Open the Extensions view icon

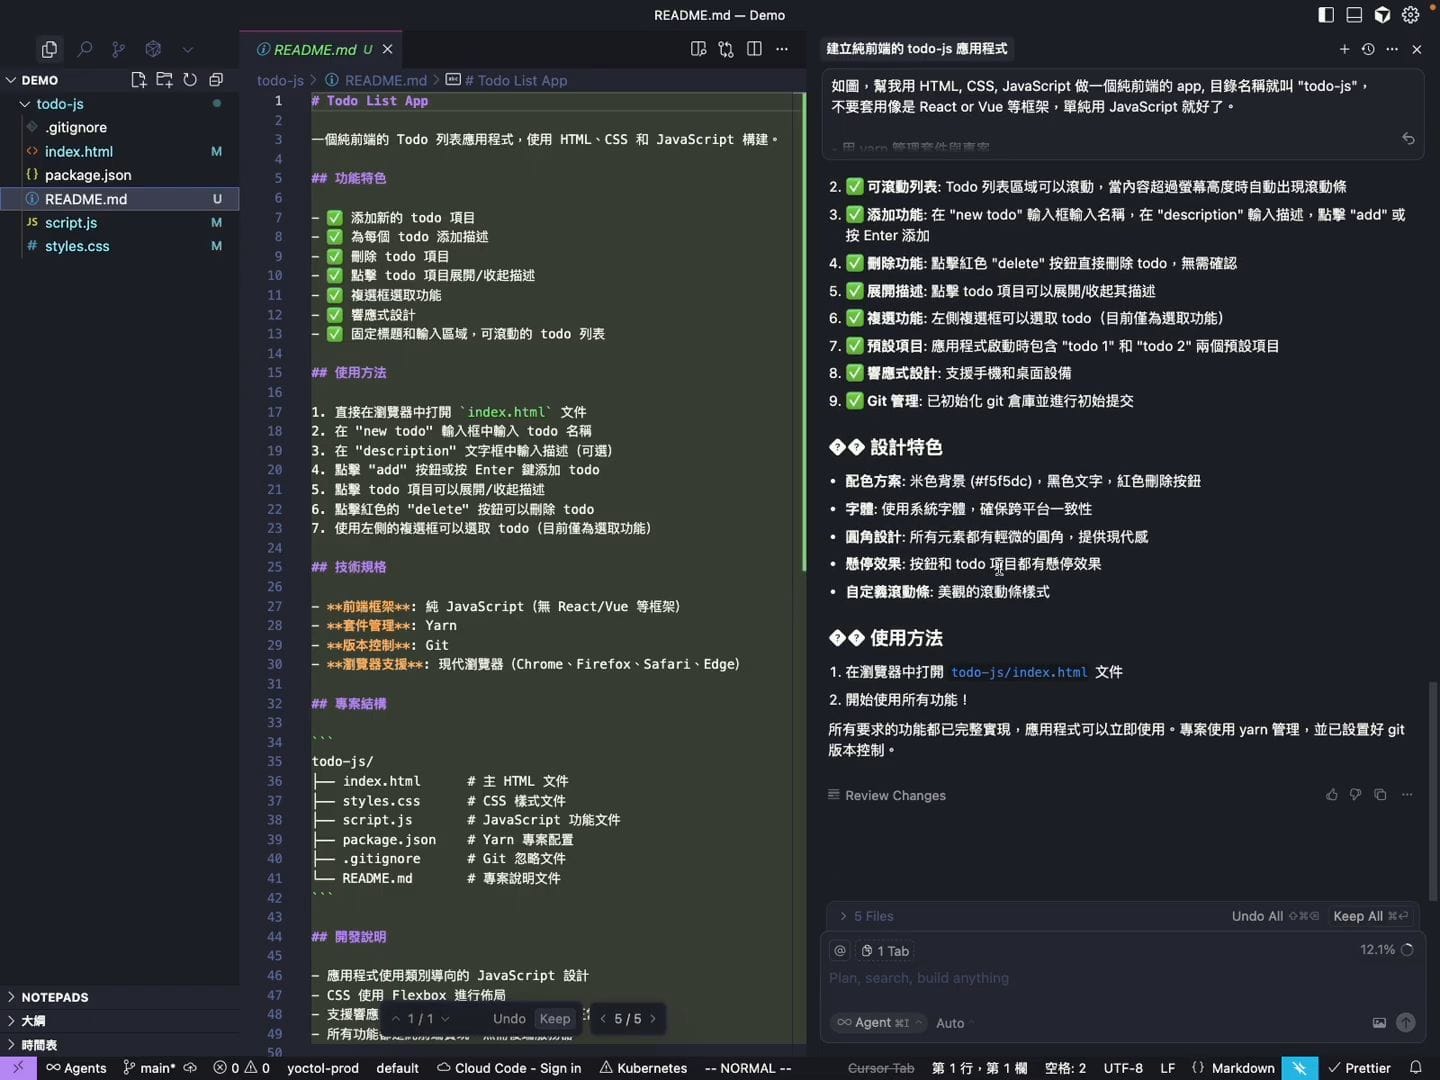[x=153, y=49]
